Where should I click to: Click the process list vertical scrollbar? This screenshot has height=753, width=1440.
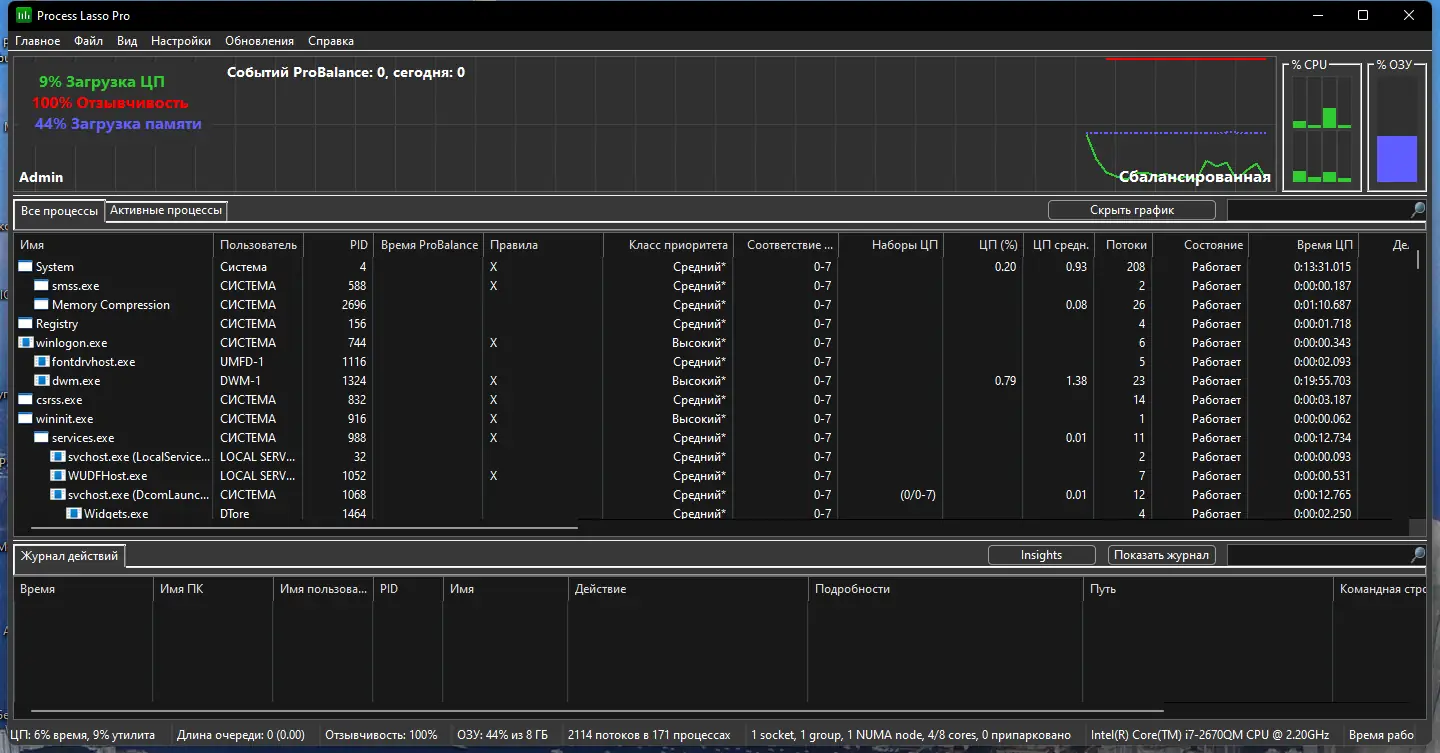coord(1418,380)
